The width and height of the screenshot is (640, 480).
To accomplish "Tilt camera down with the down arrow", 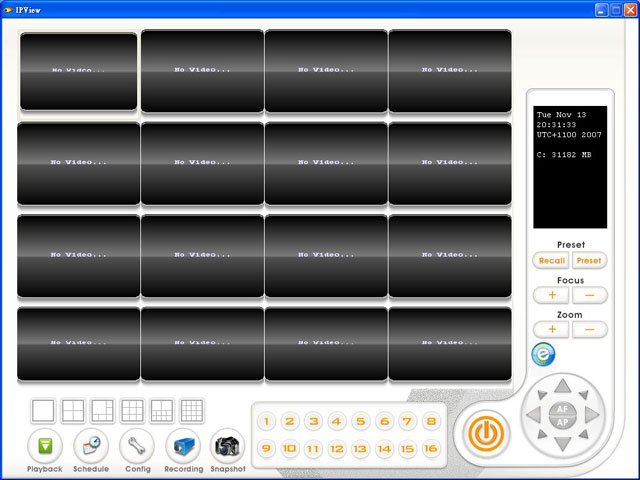I will 563,444.
